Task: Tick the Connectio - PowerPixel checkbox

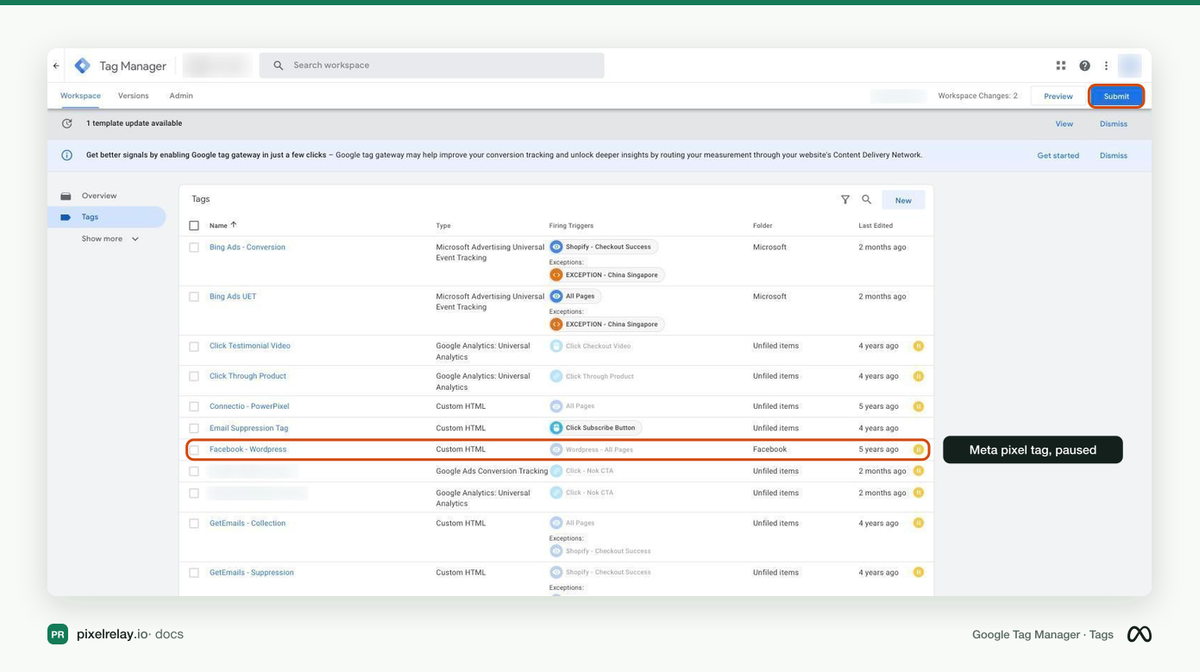Action: tap(194, 407)
